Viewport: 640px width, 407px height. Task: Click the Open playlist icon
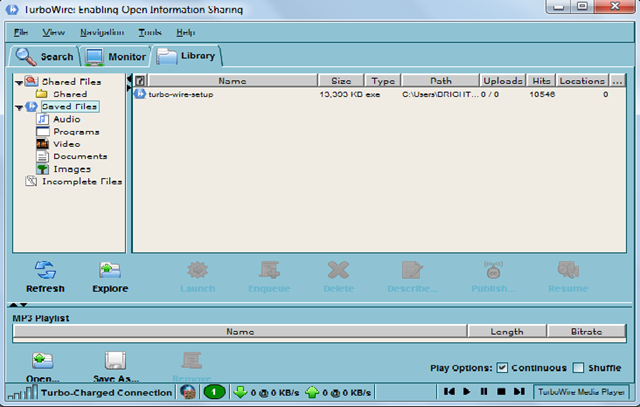[x=43, y=361]
